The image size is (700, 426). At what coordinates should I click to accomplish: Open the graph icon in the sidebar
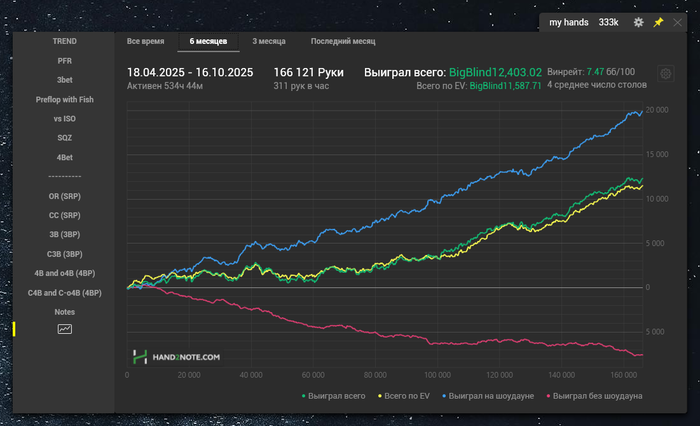(65, 329)
